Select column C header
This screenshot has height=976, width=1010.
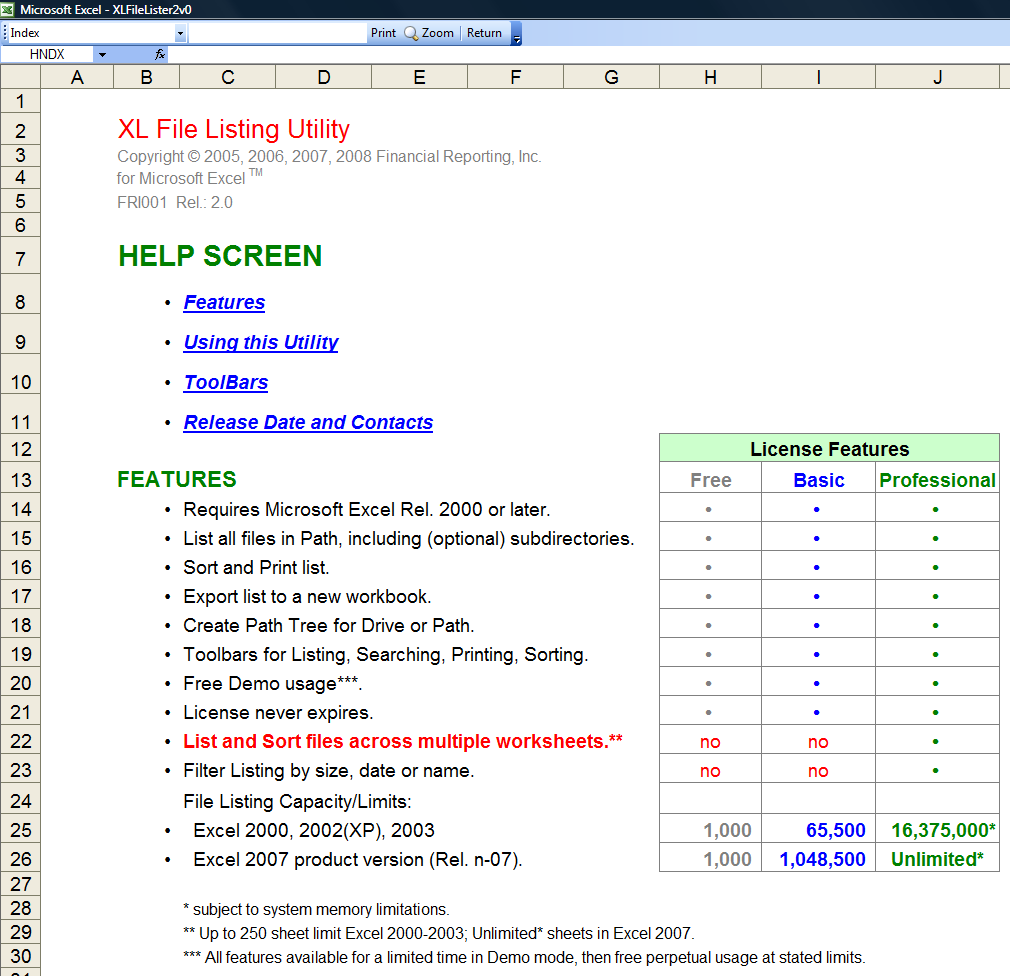pos(227,77)
